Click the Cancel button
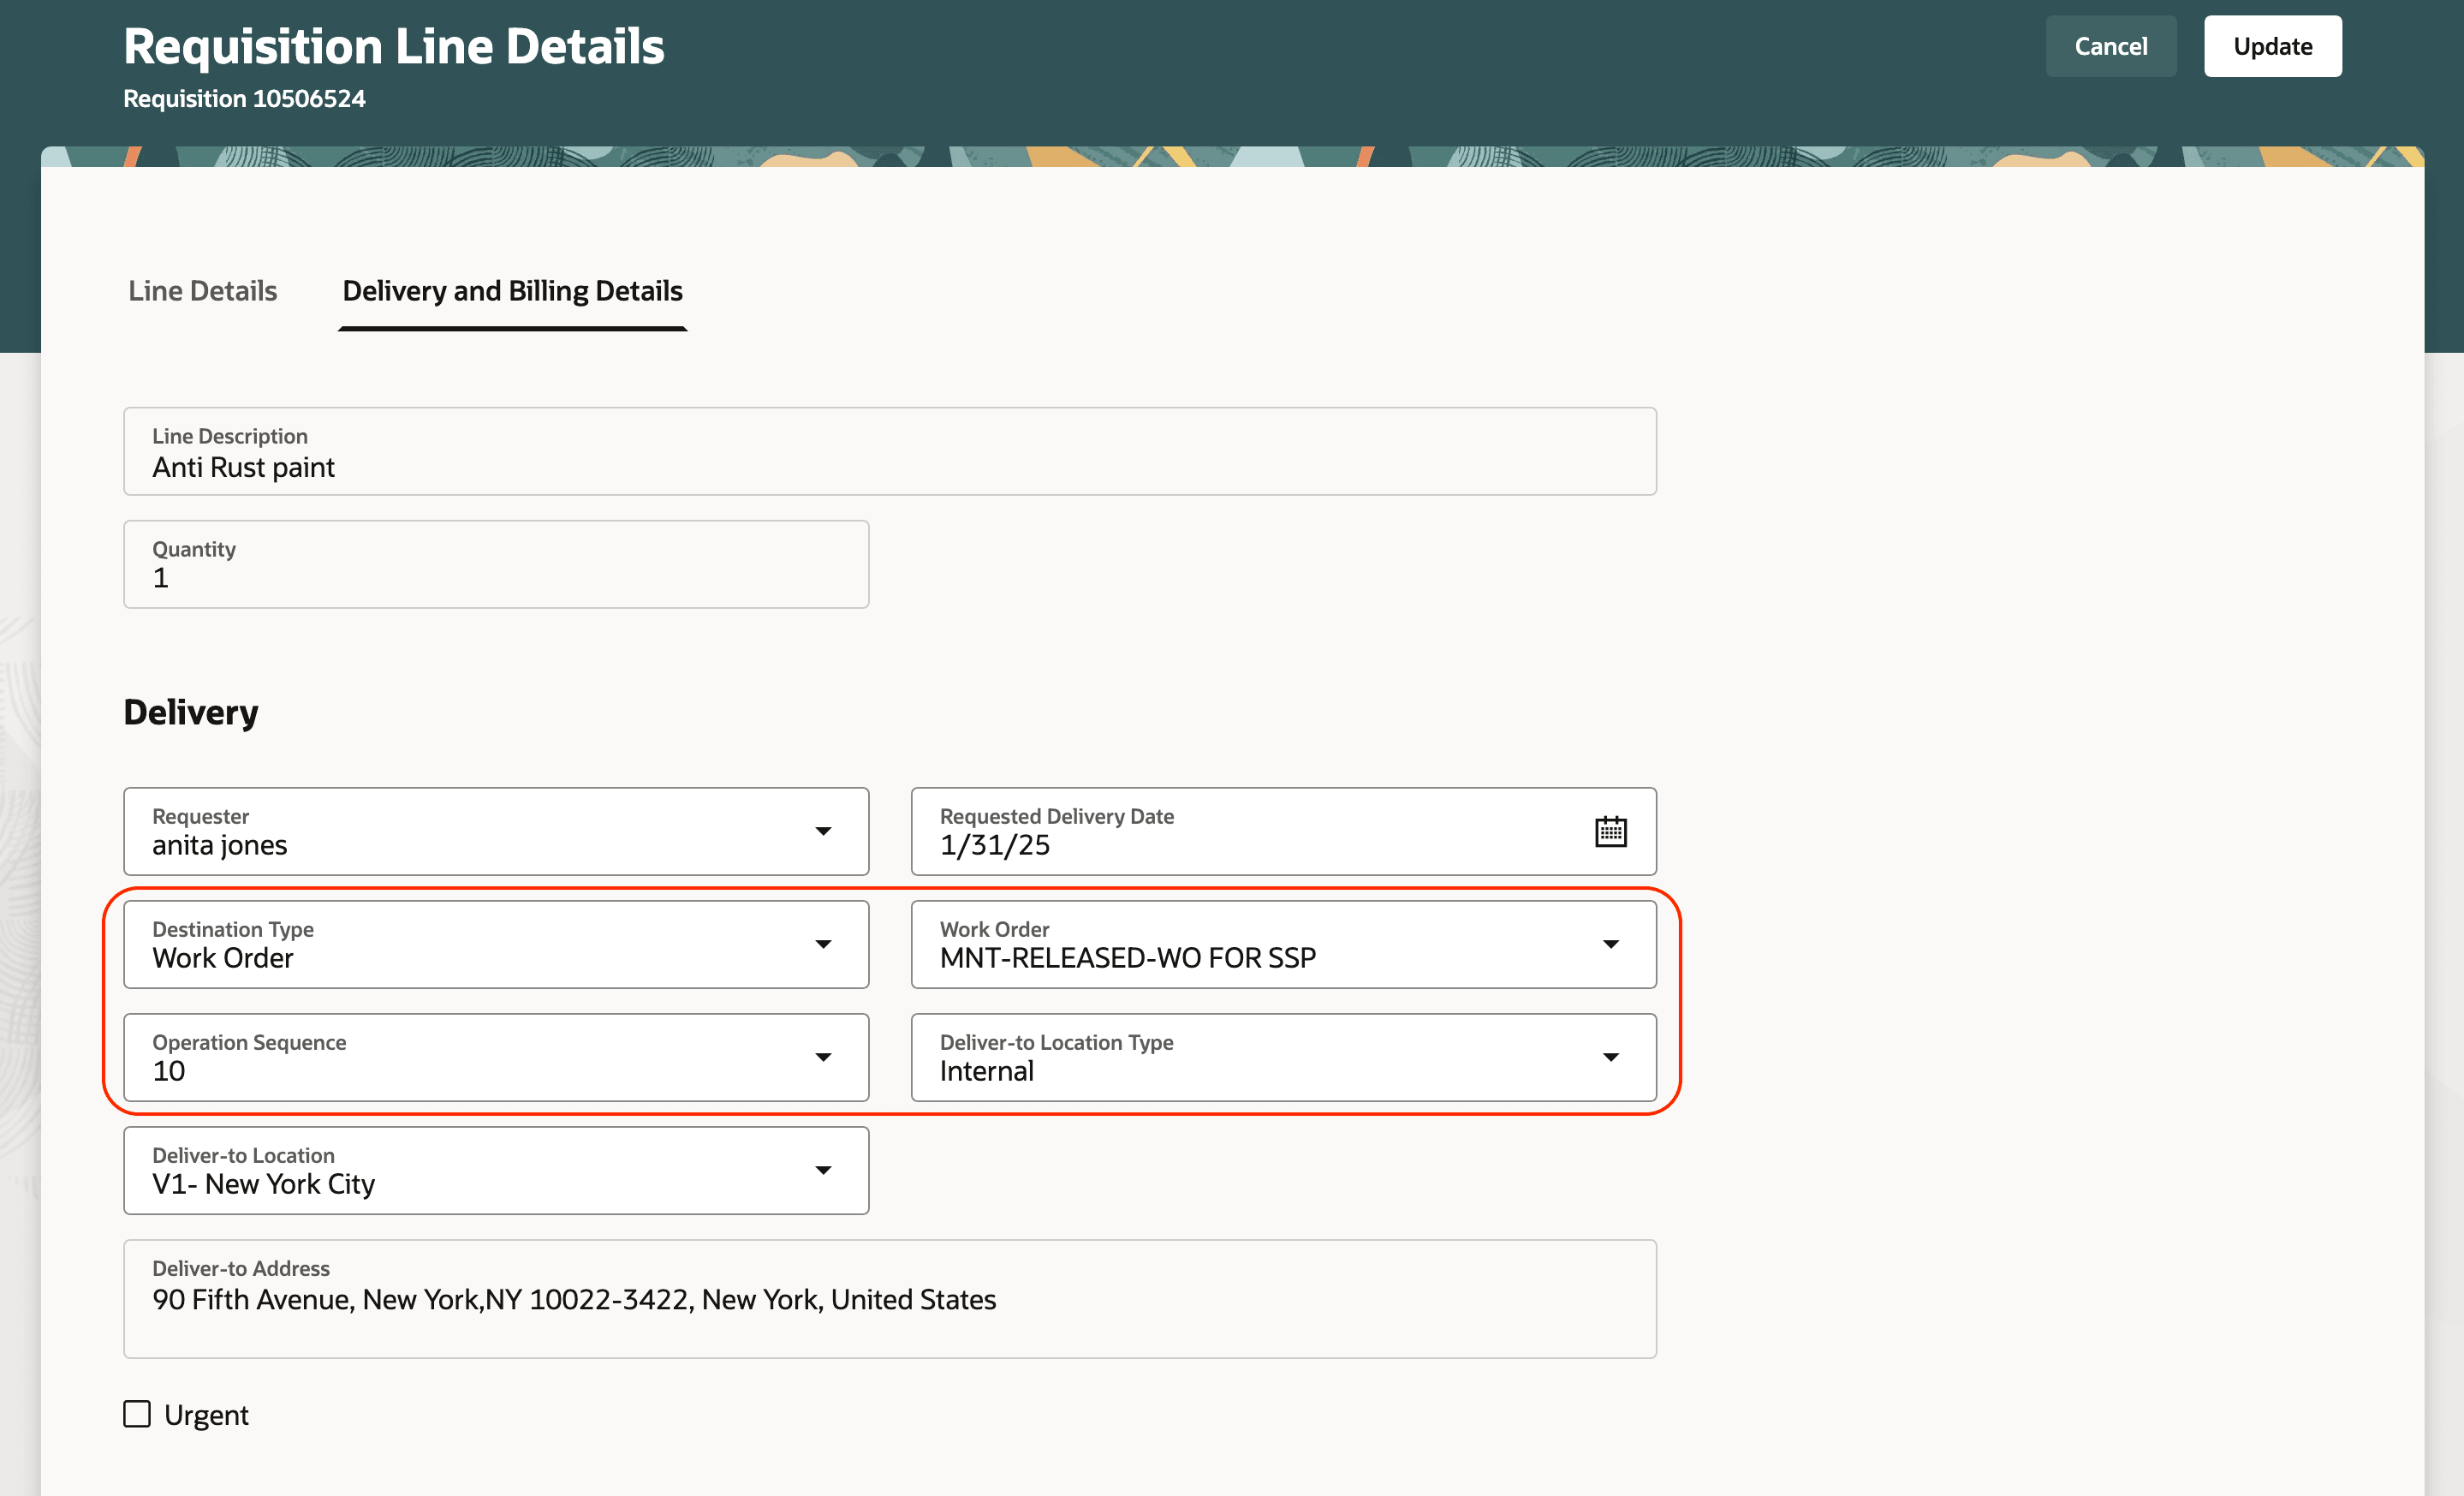This screenshot has height=1496, width=2464. pyautogui.click(x=2111, y=46)
